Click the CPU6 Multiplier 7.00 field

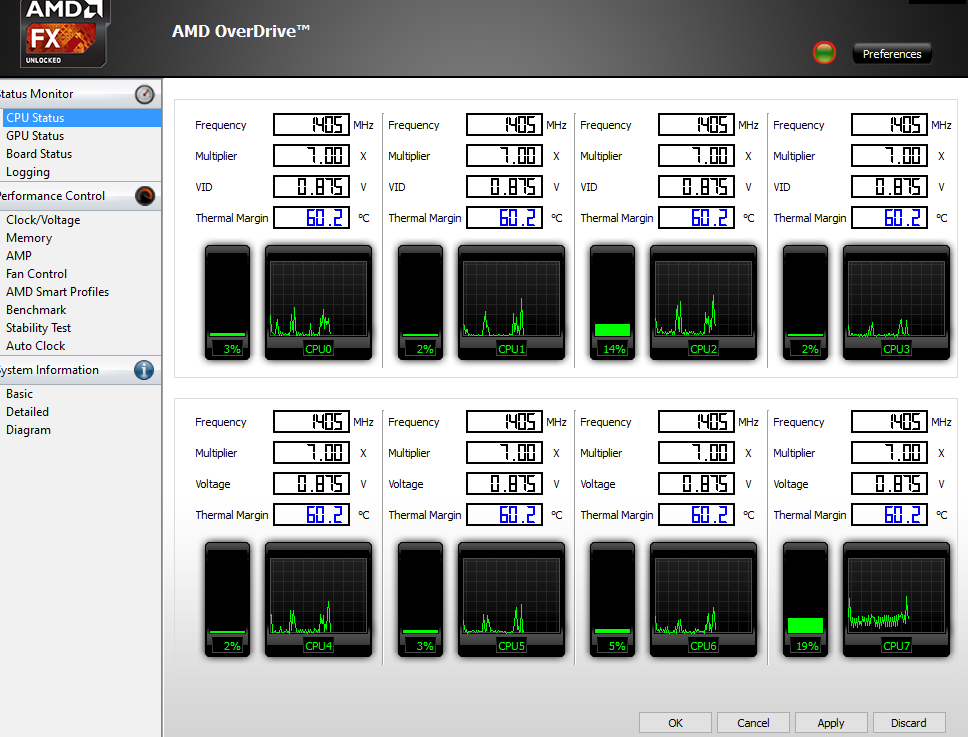tap(696, 452)
